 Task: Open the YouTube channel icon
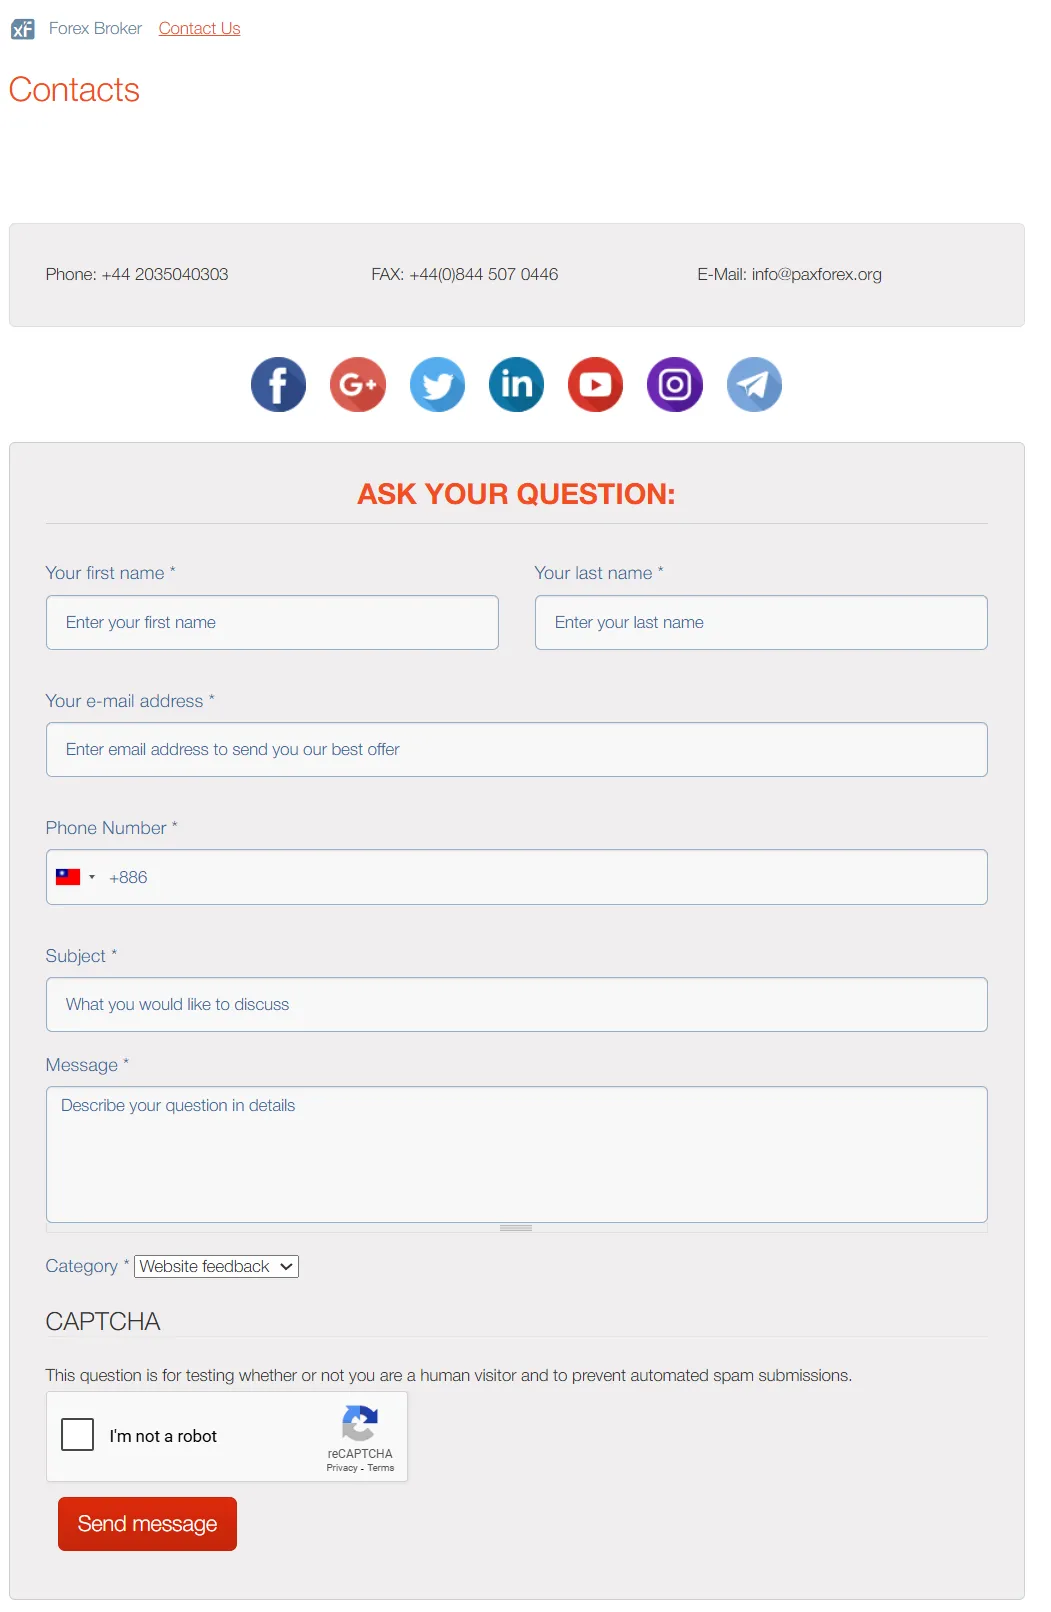point(595,385)
